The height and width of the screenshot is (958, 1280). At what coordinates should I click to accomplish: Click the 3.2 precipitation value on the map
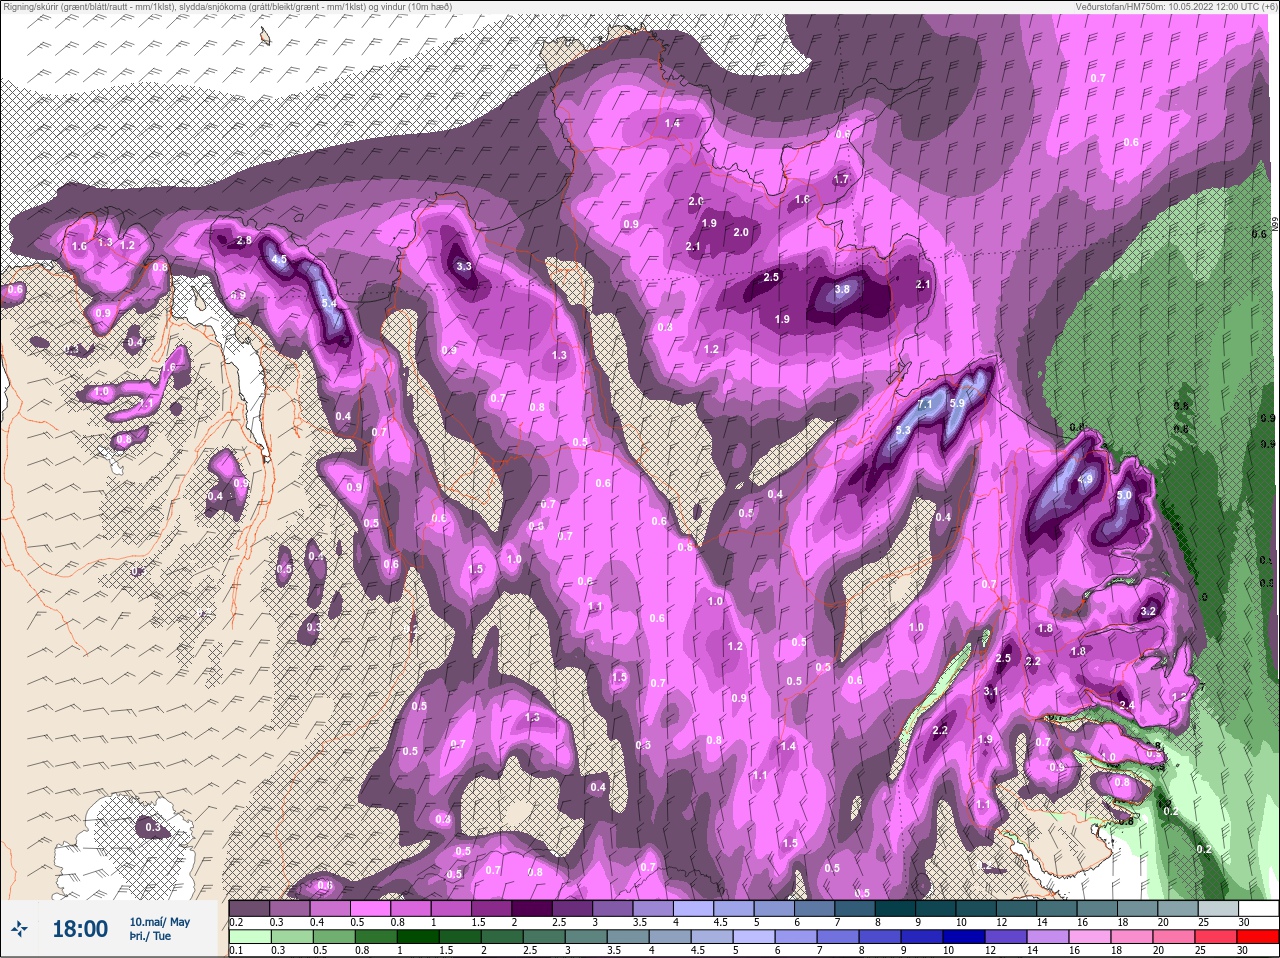1148,612
